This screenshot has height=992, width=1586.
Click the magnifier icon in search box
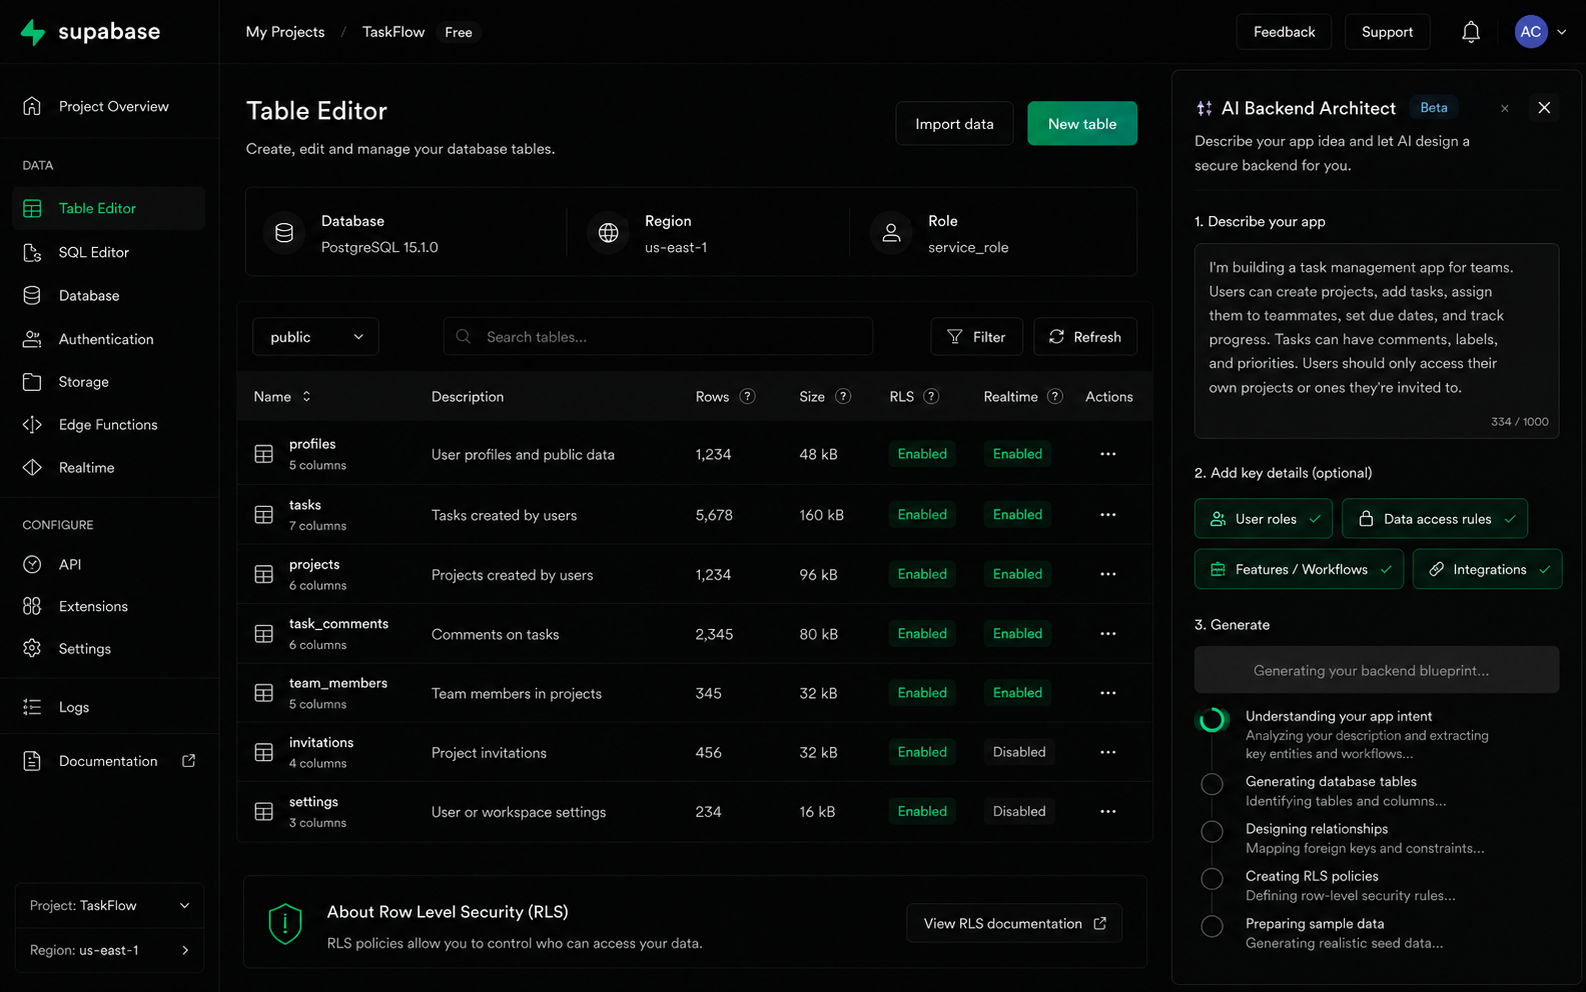[x=464, y=337]
